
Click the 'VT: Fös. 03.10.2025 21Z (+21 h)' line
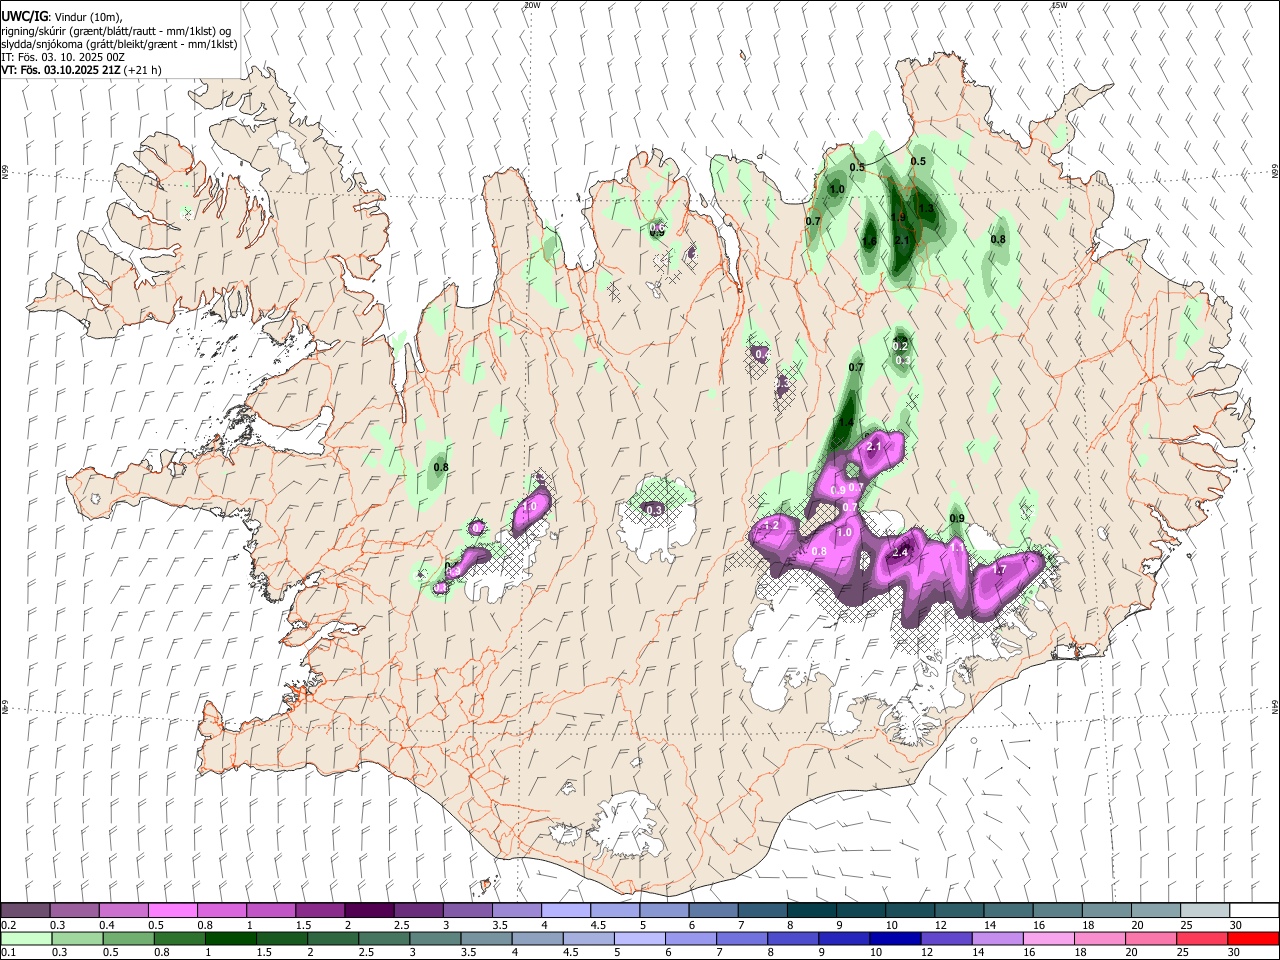pos(81,70)
